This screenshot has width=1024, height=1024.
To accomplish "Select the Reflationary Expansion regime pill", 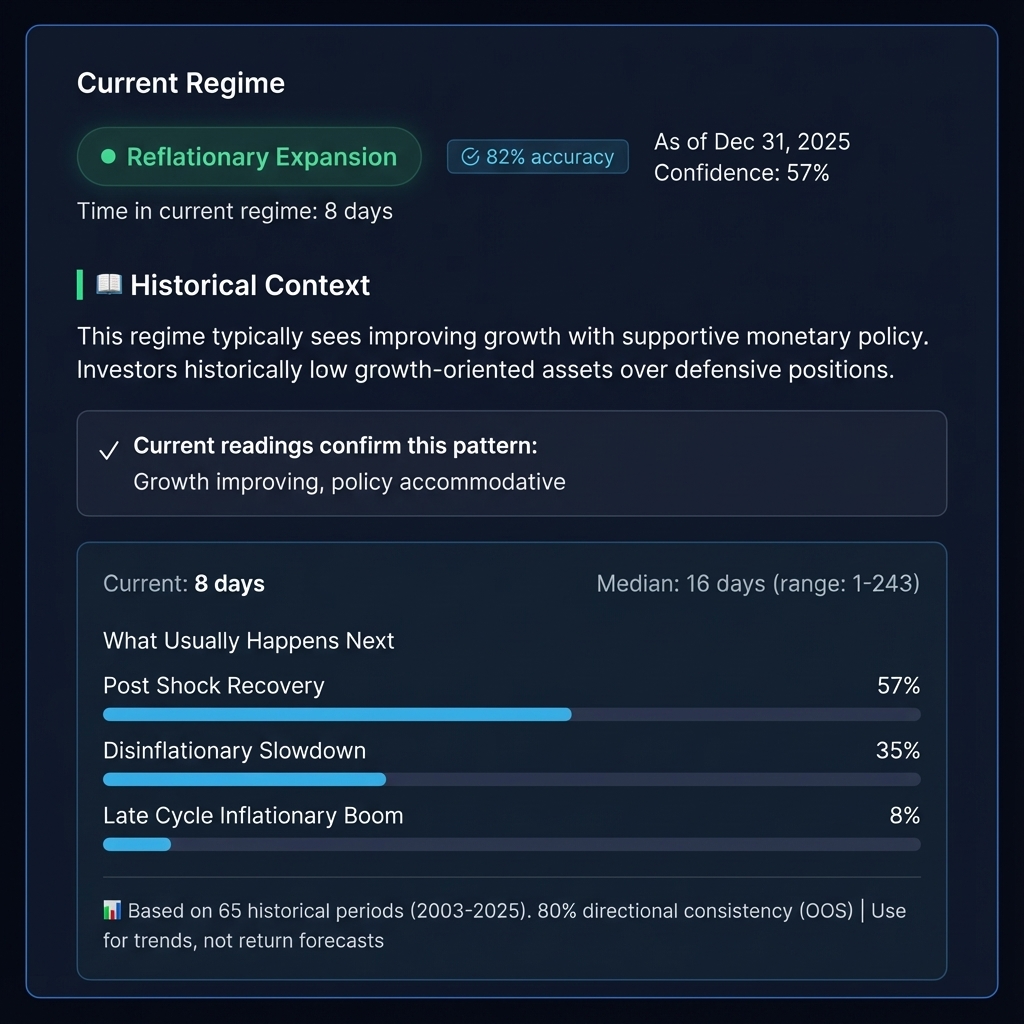I will click(x=249, y=157).
